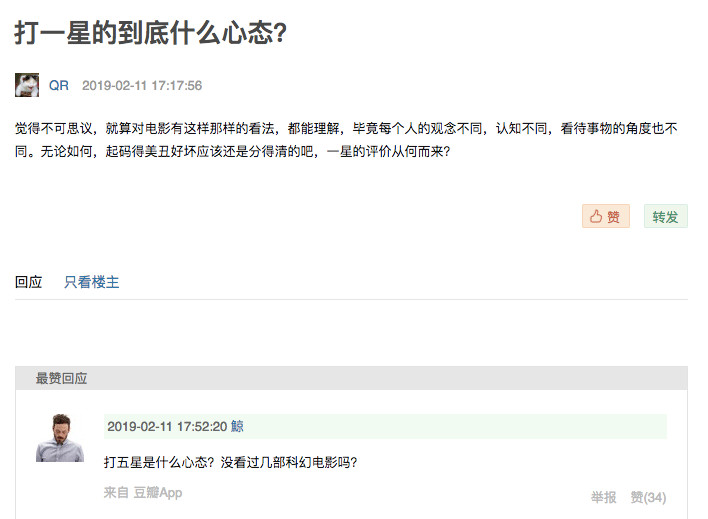The width and height of the screenshot is (708, 519).
Task: Click the comment timestamp 2019-02-11 17:52:20
Action: pos(167,426)
